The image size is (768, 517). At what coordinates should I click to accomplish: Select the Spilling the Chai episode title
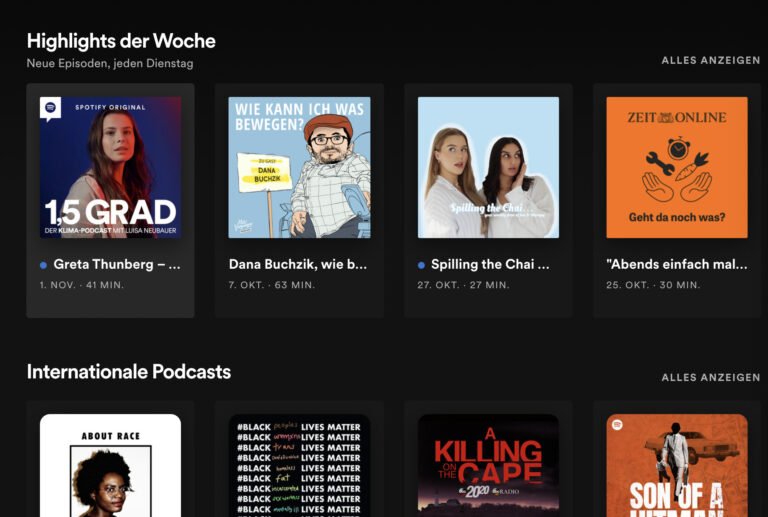490,264
